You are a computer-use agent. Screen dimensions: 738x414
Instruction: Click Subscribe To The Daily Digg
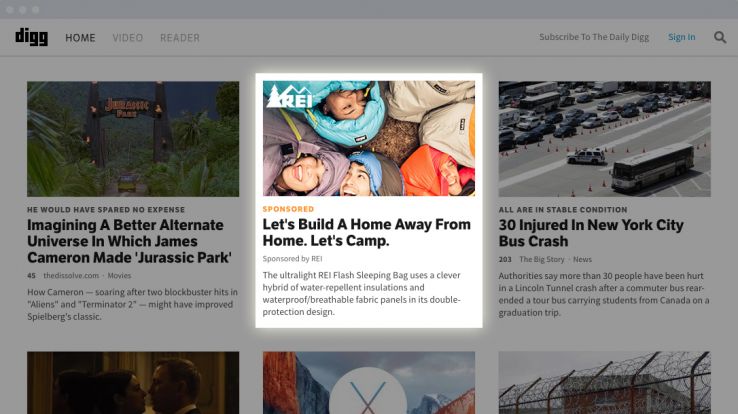click(x=594, y=37)
